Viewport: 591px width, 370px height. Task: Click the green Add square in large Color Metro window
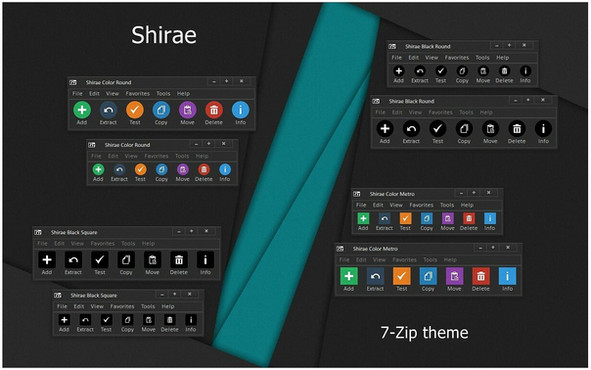(349, 276)
